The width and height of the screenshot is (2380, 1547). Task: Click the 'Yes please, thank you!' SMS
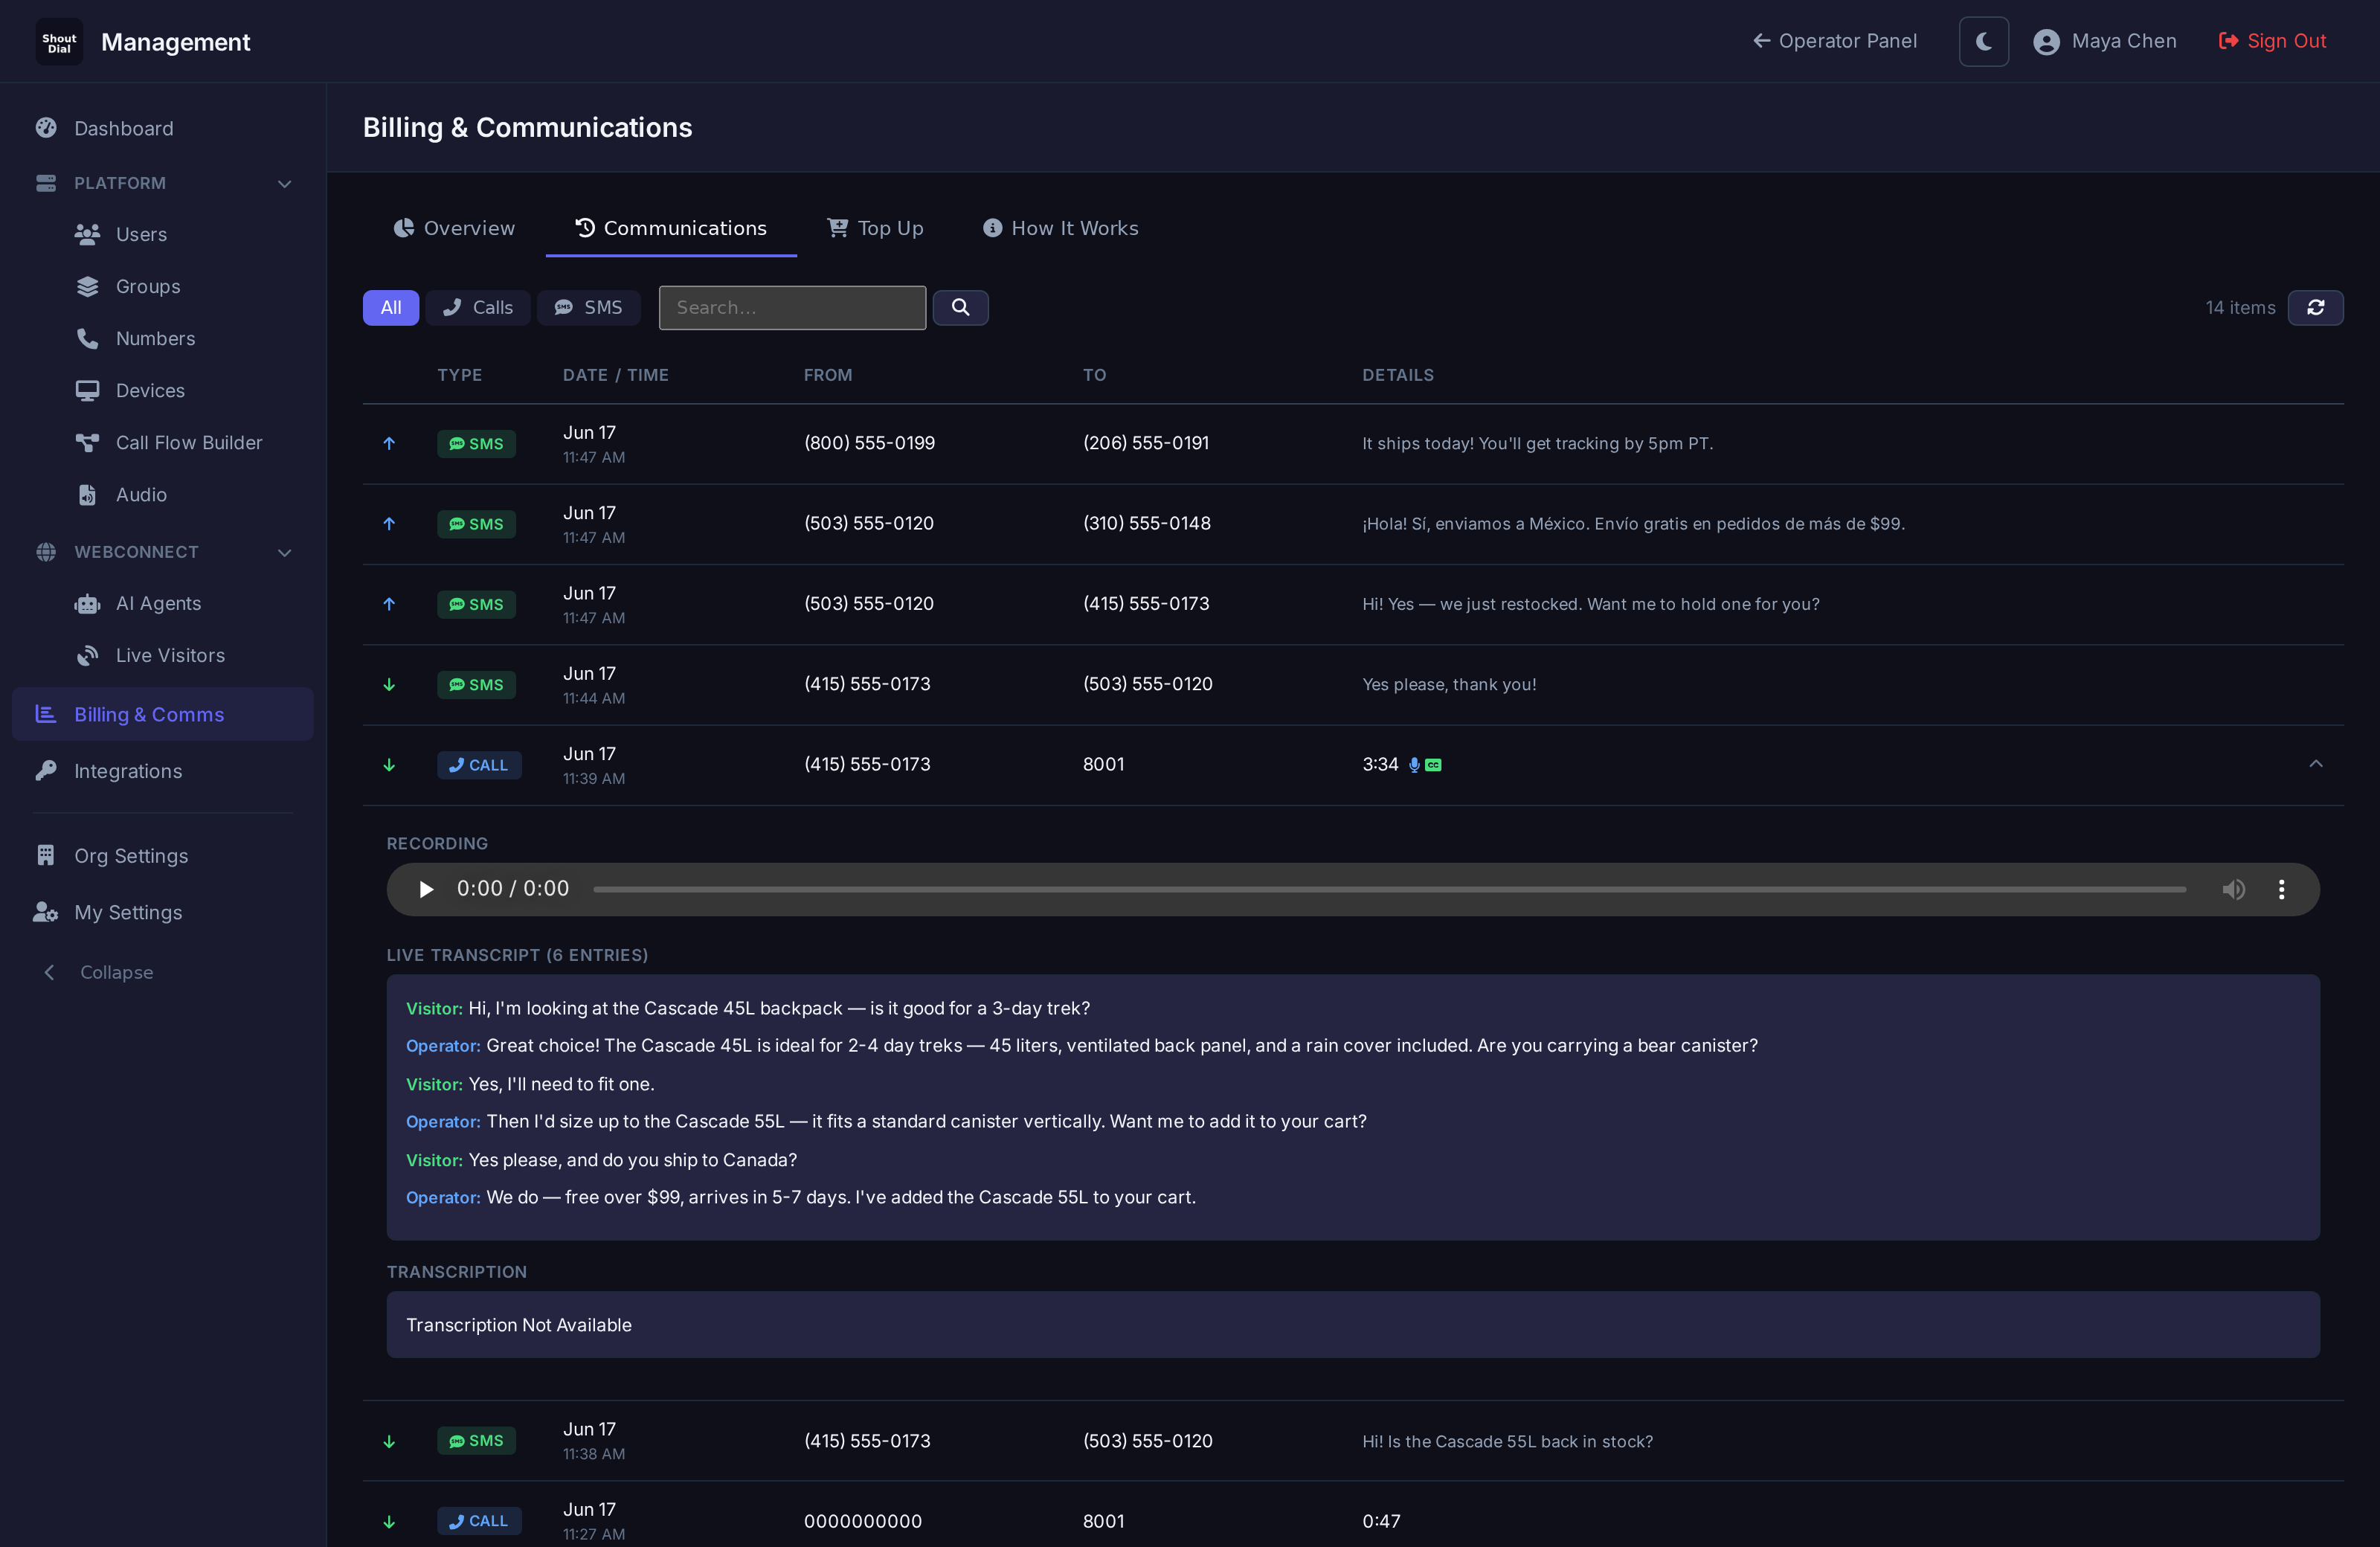(1449, 685)
